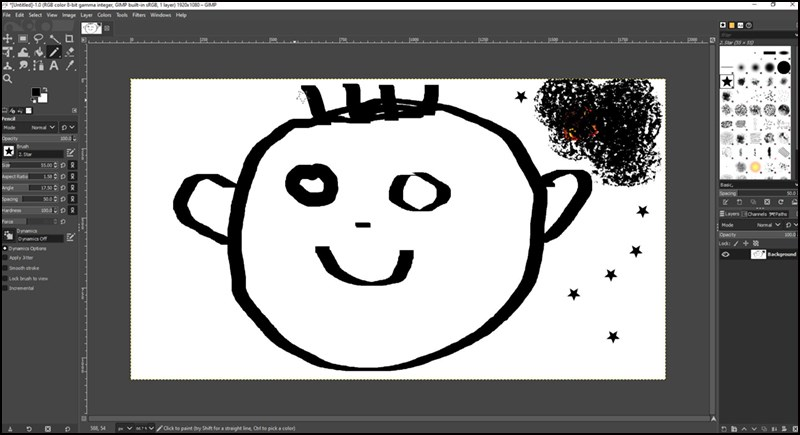
Task: Click the foreground black color swatch
Action: tap(35, 92)
